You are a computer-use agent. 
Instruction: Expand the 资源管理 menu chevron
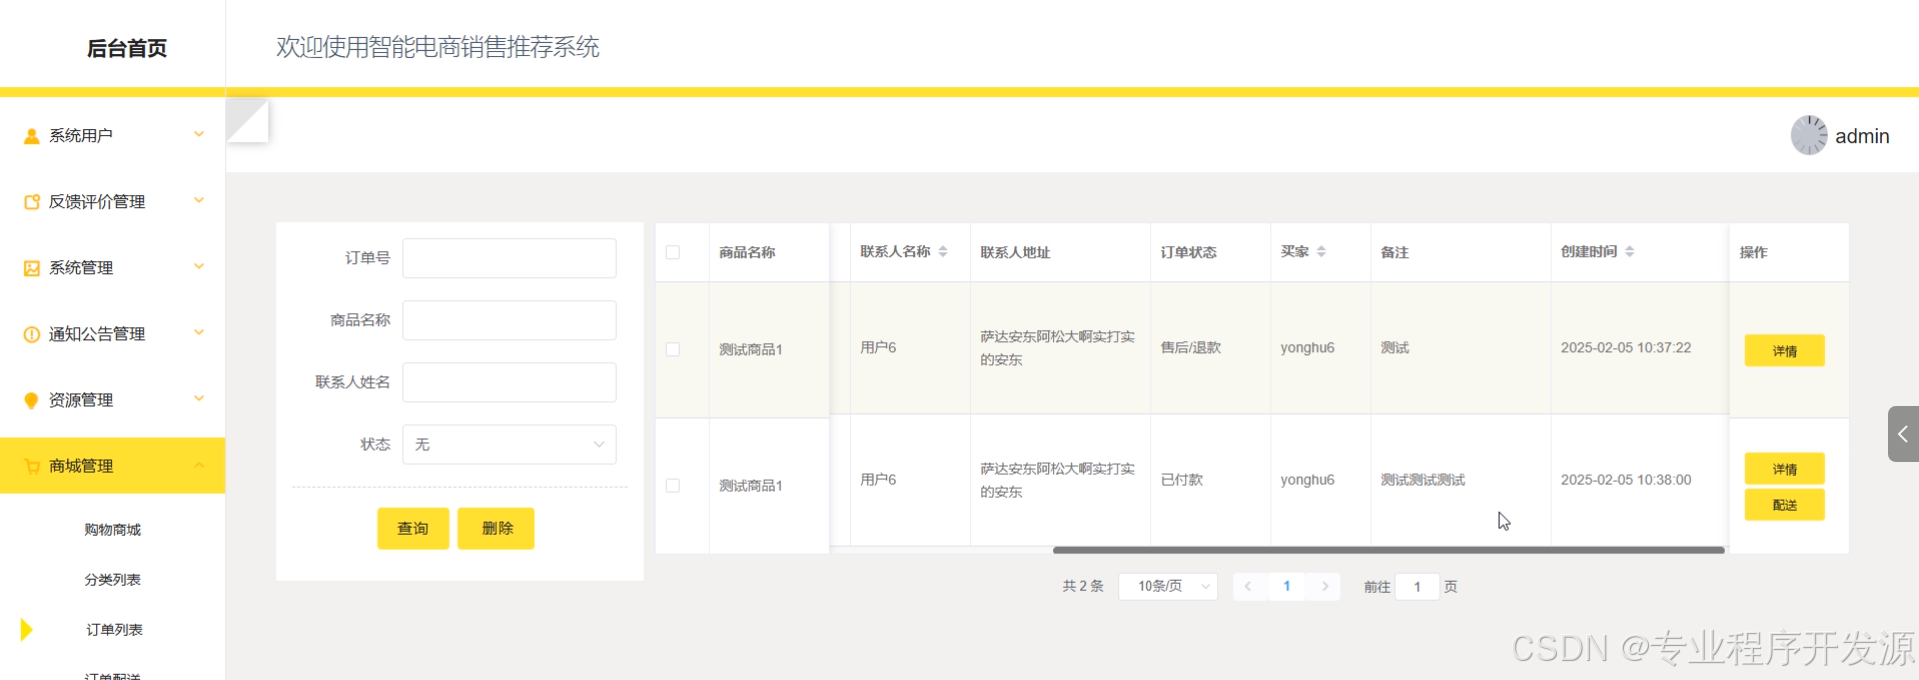[x=199, y=398]
